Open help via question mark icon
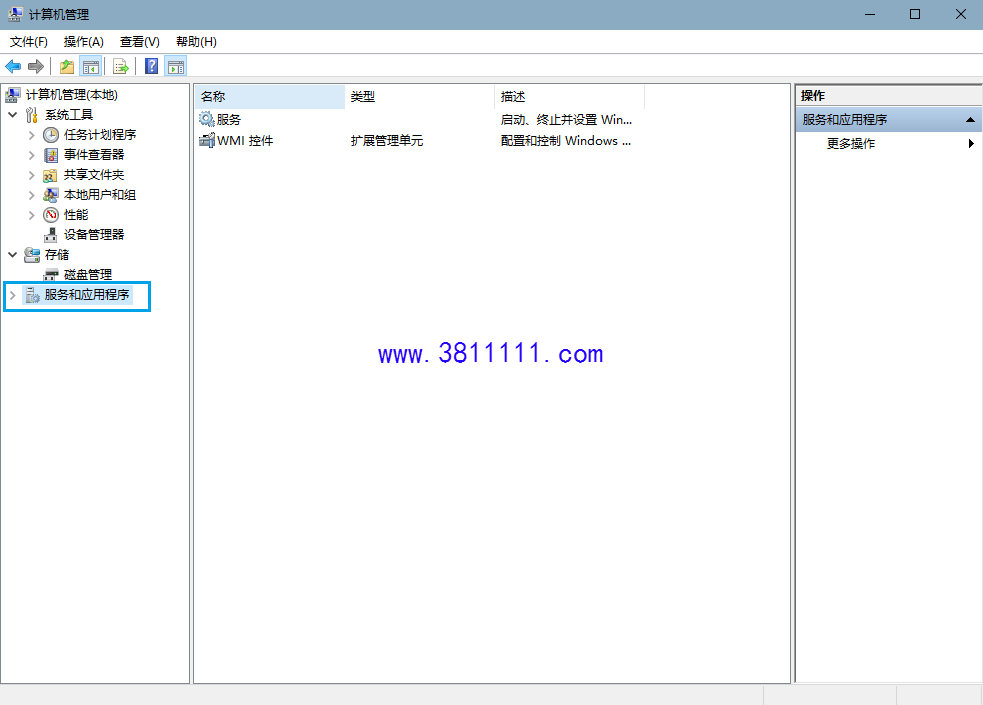The image size is (983, 705). pyautogui.click(x=151, y=66)
